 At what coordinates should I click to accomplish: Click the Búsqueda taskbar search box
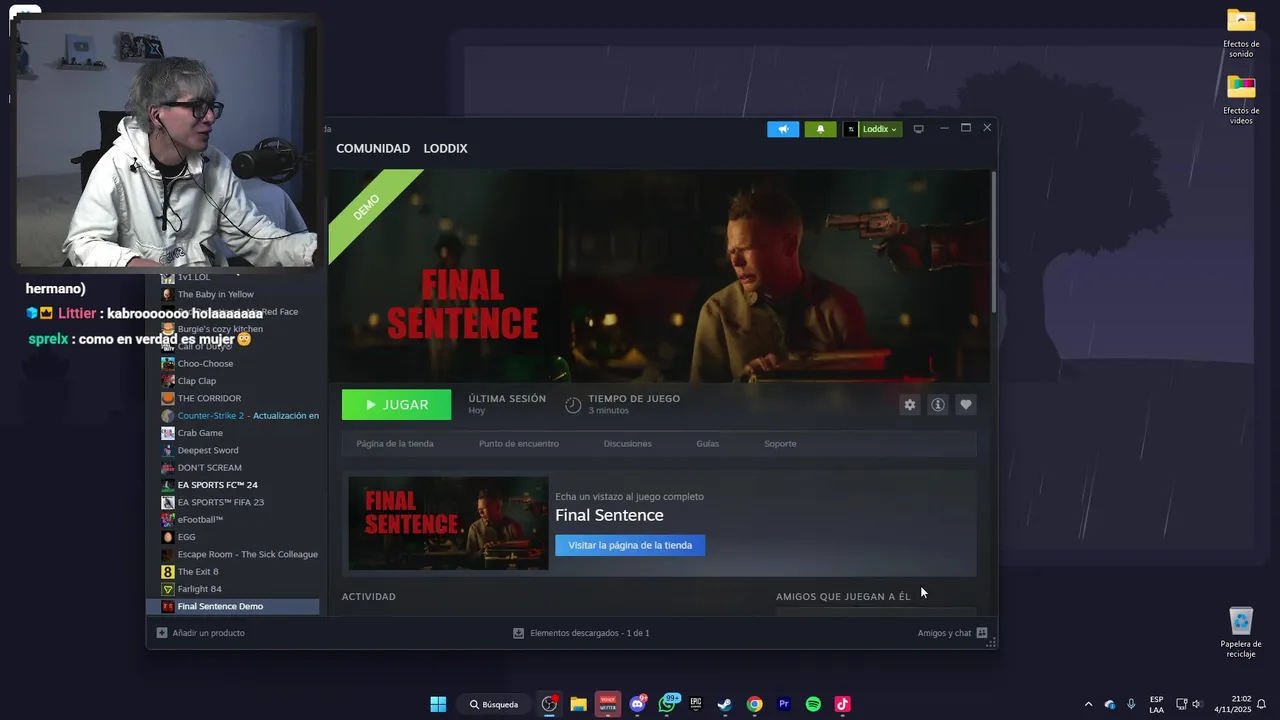tap(494, 704)
